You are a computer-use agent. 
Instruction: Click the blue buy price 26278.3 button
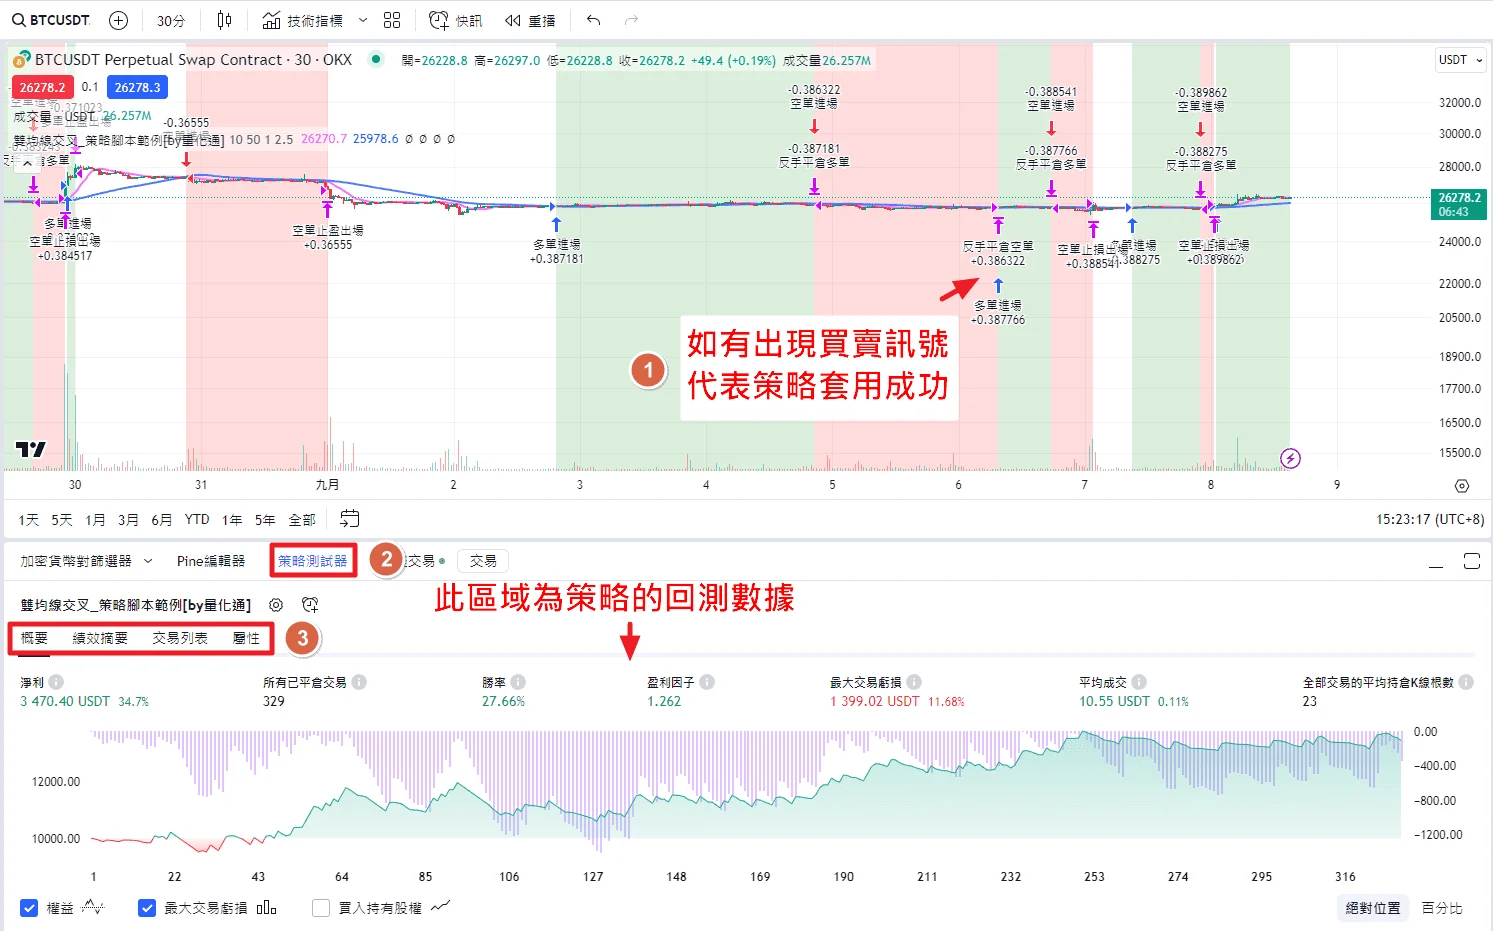click(137, 87)
